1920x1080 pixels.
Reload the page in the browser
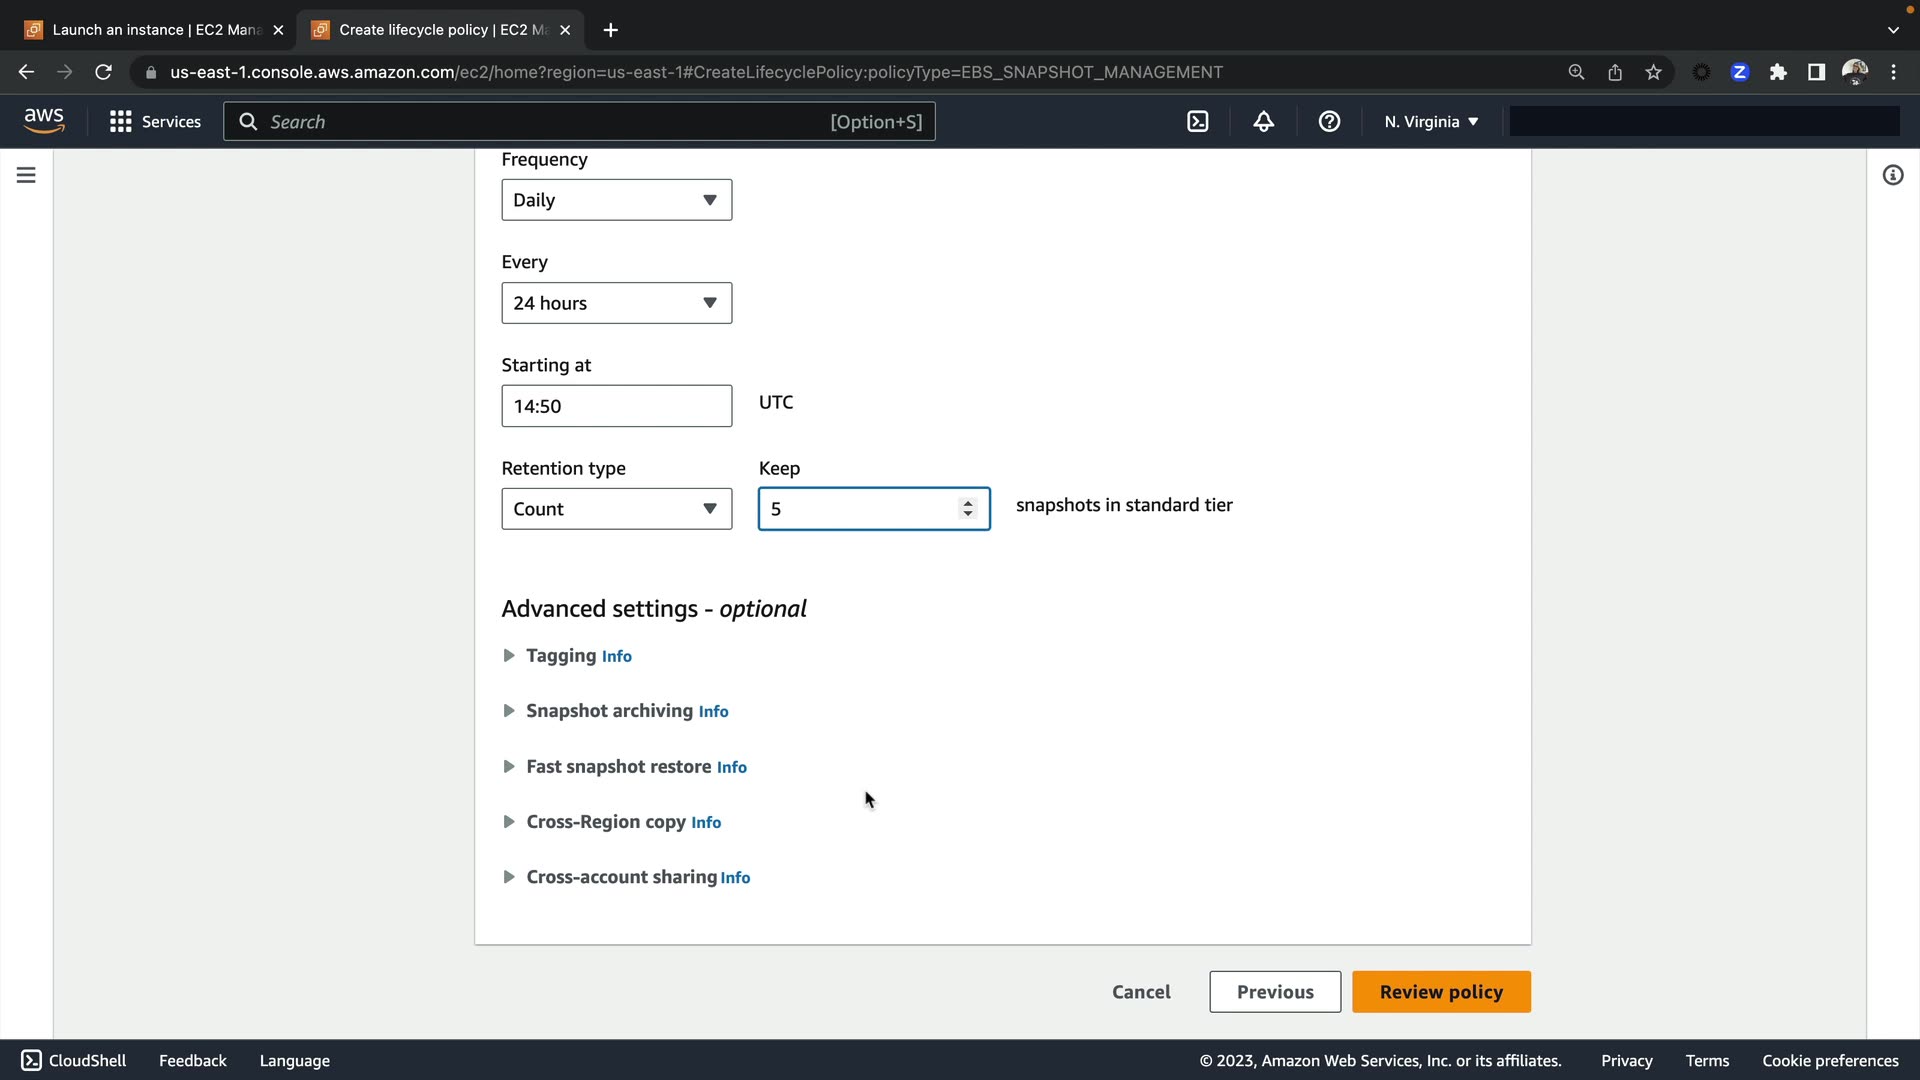point(103,72)
